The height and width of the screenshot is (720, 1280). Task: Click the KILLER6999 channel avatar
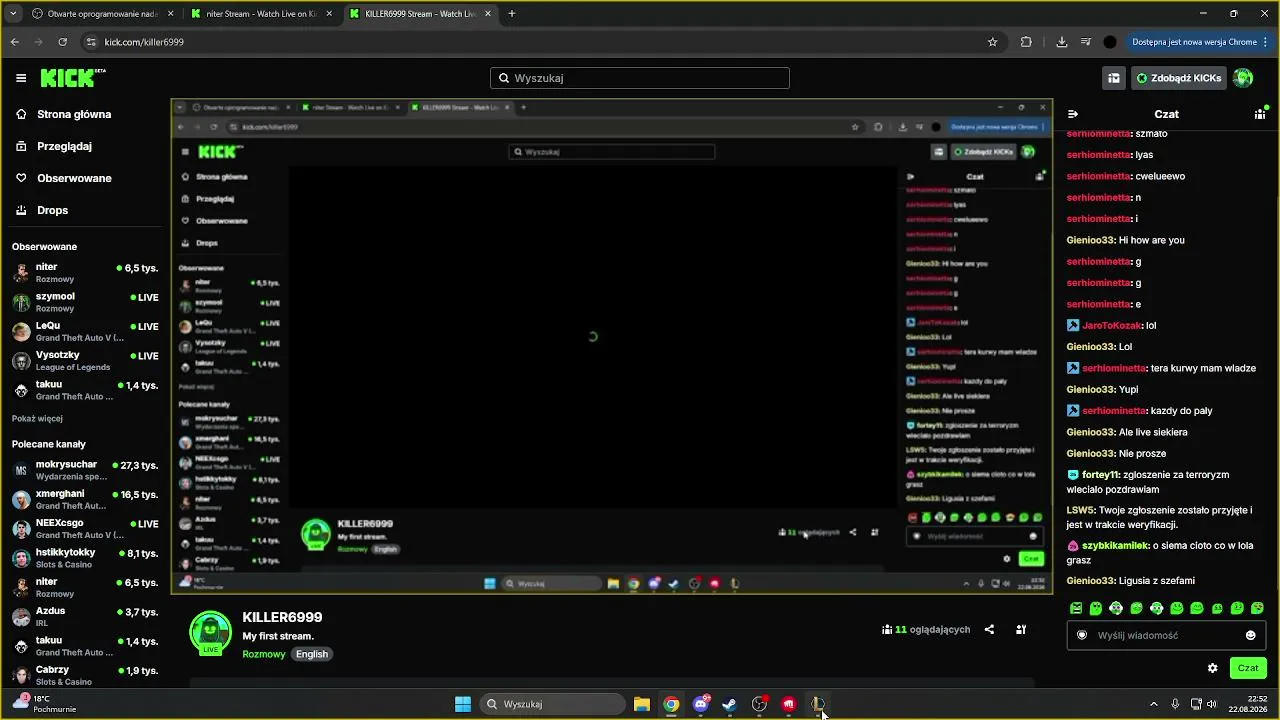[211, 634]
